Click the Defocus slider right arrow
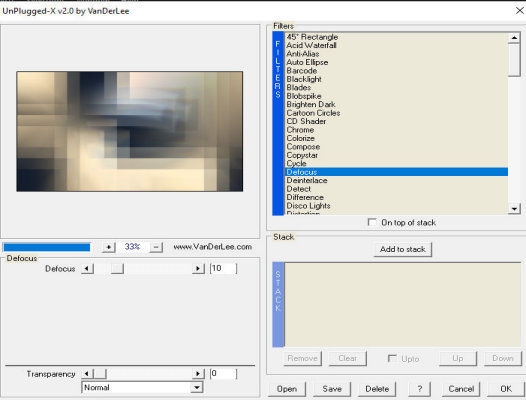The height and width of the screenshot is (400, 526). point(198,268)
